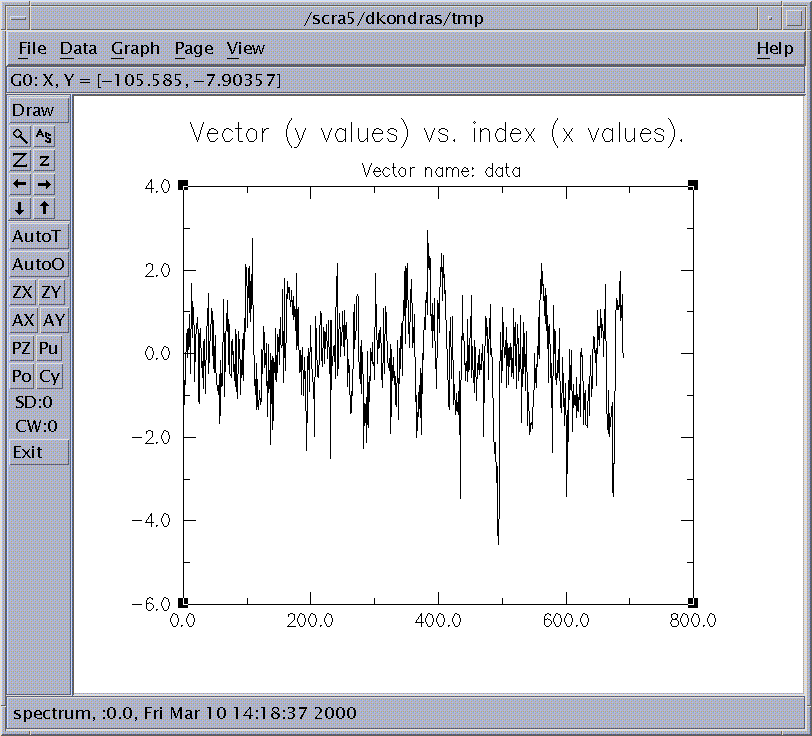Click the small z zoom-out icon

(x=45, y=160)
